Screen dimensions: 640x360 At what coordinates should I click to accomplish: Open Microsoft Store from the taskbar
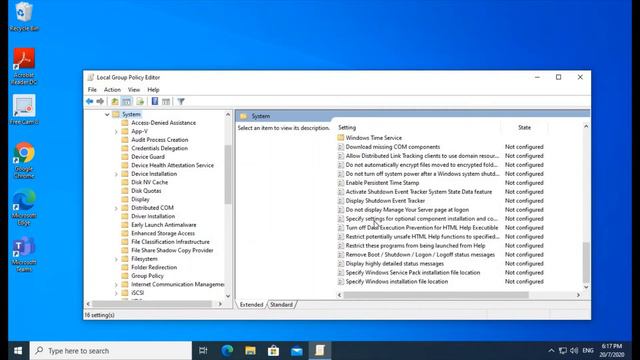pos(273,351)
